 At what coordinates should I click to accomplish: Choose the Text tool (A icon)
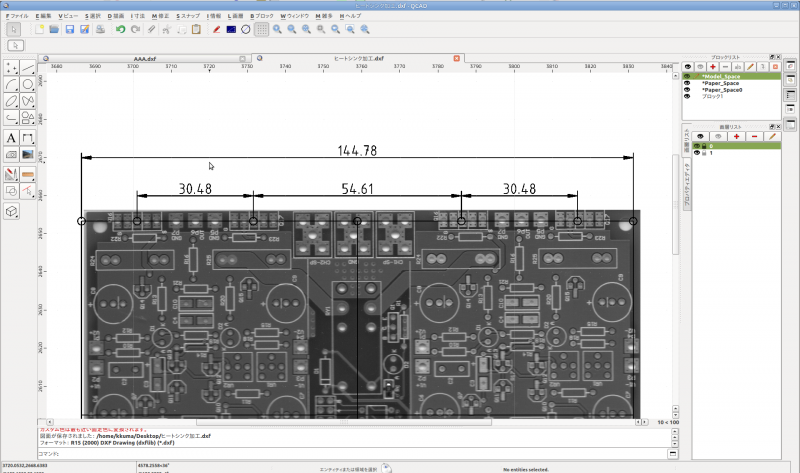click(x=12, y=138)
